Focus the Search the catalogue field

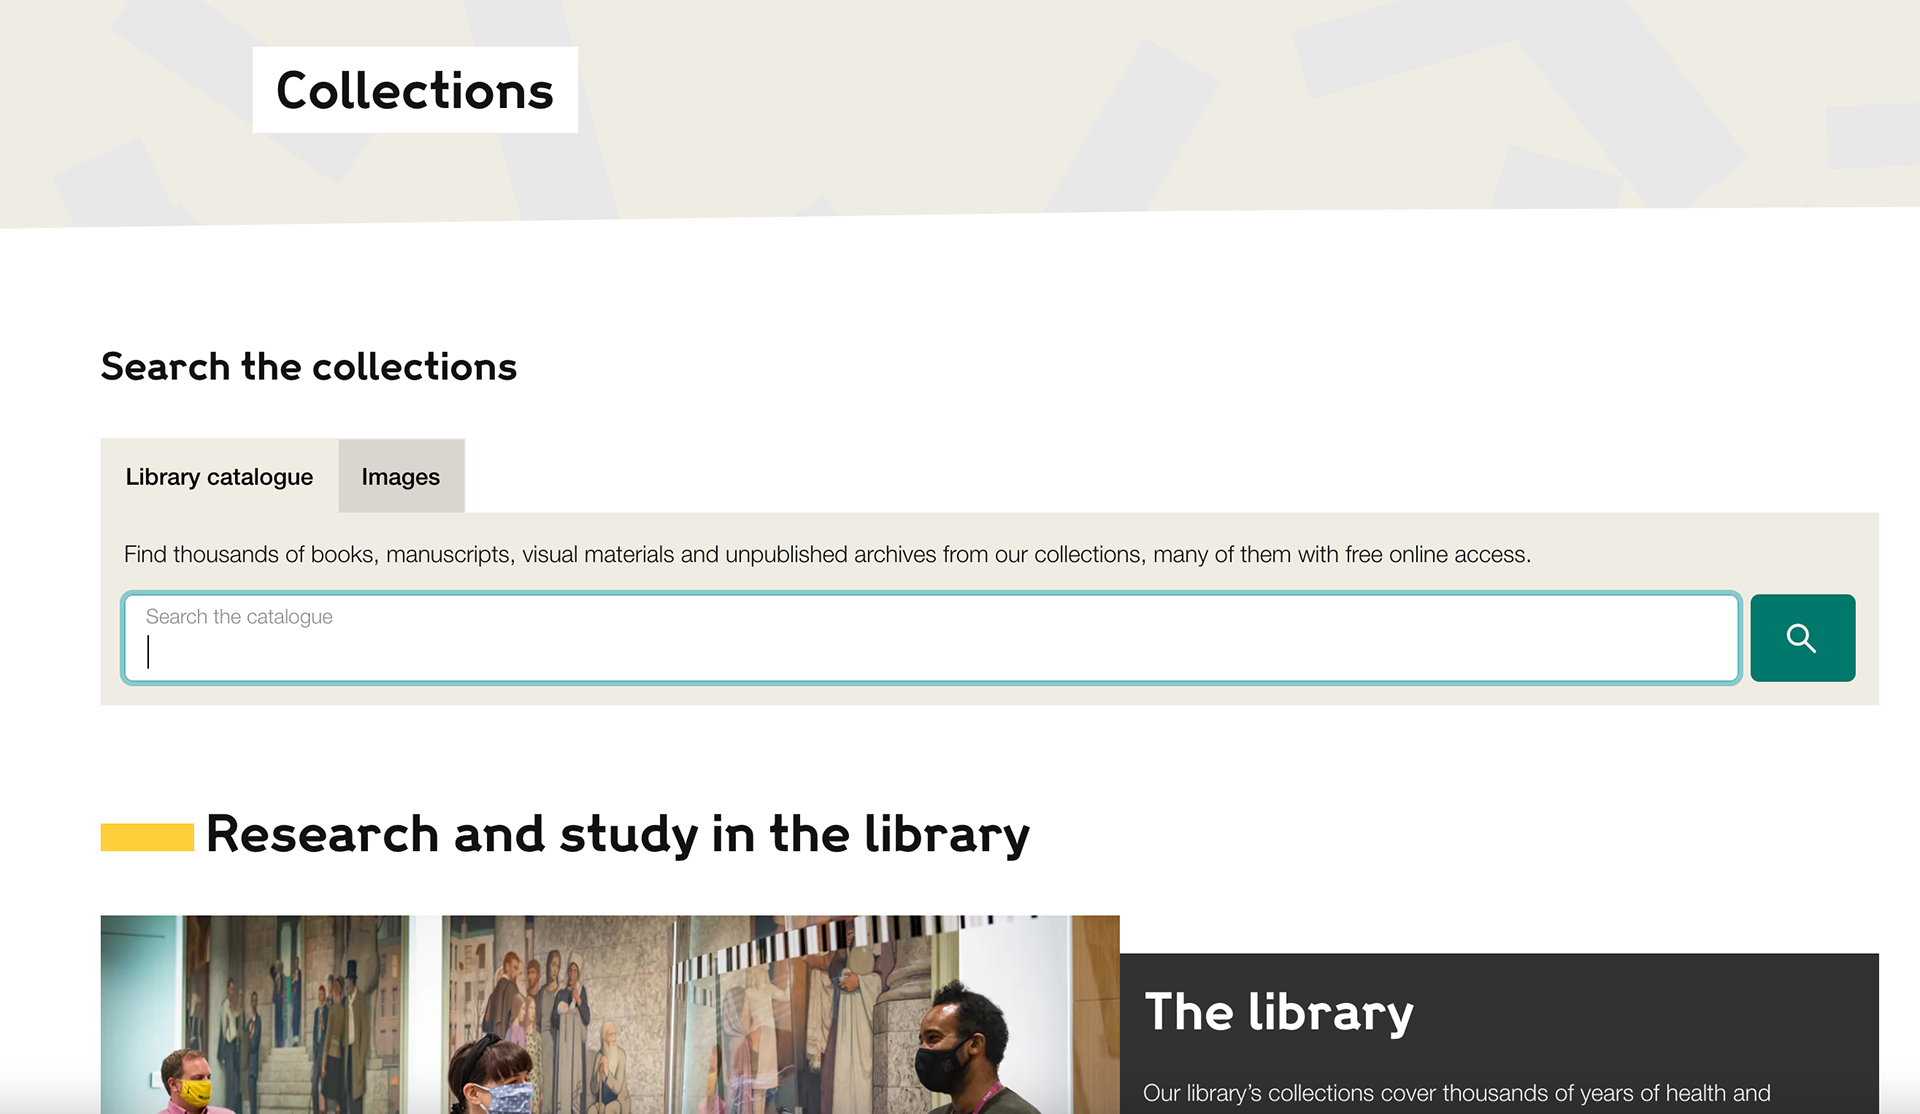[931, 638]
